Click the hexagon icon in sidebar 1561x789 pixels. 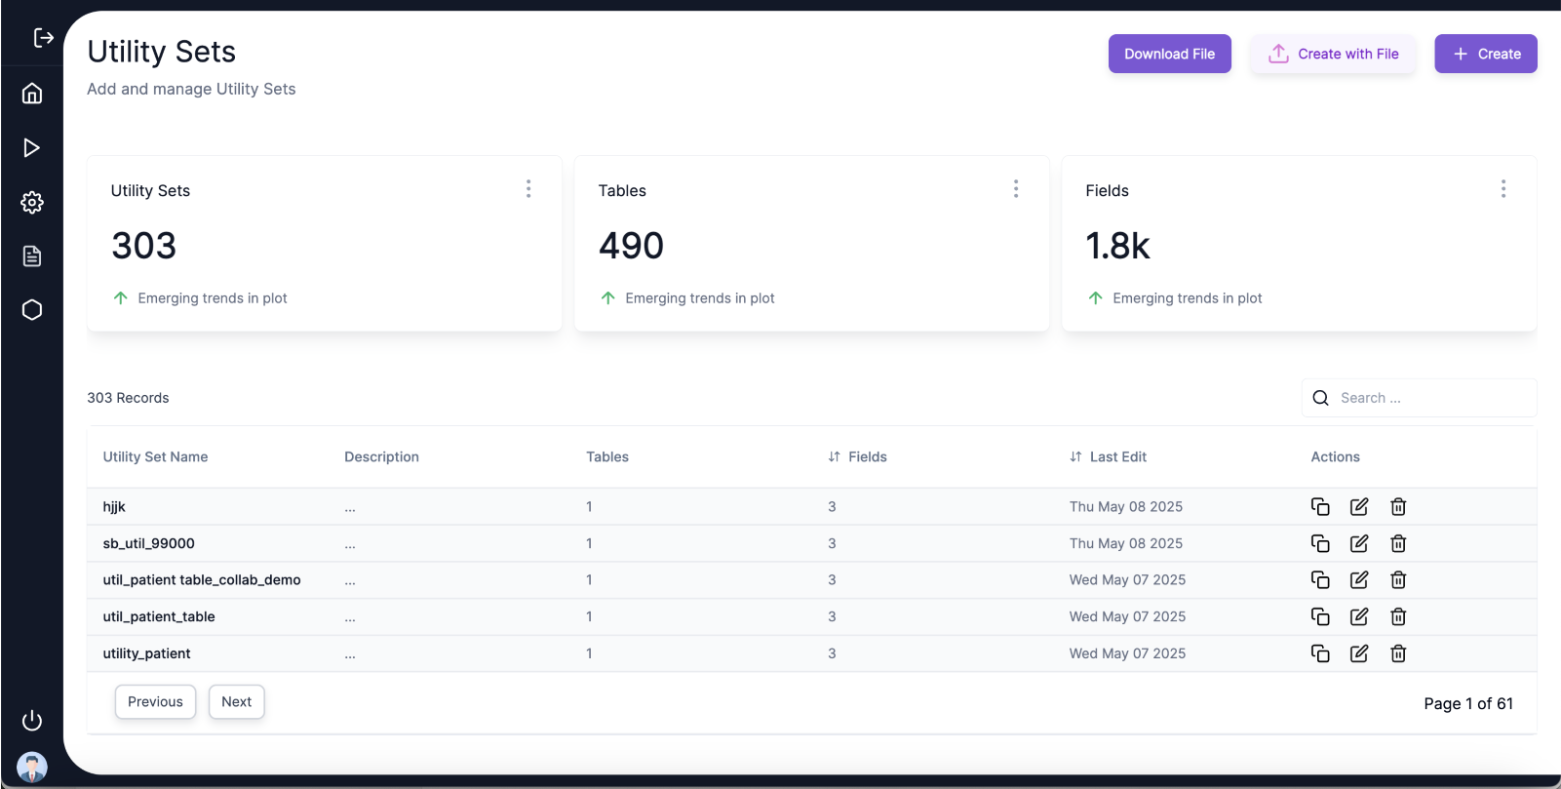(x=32, y=310)
